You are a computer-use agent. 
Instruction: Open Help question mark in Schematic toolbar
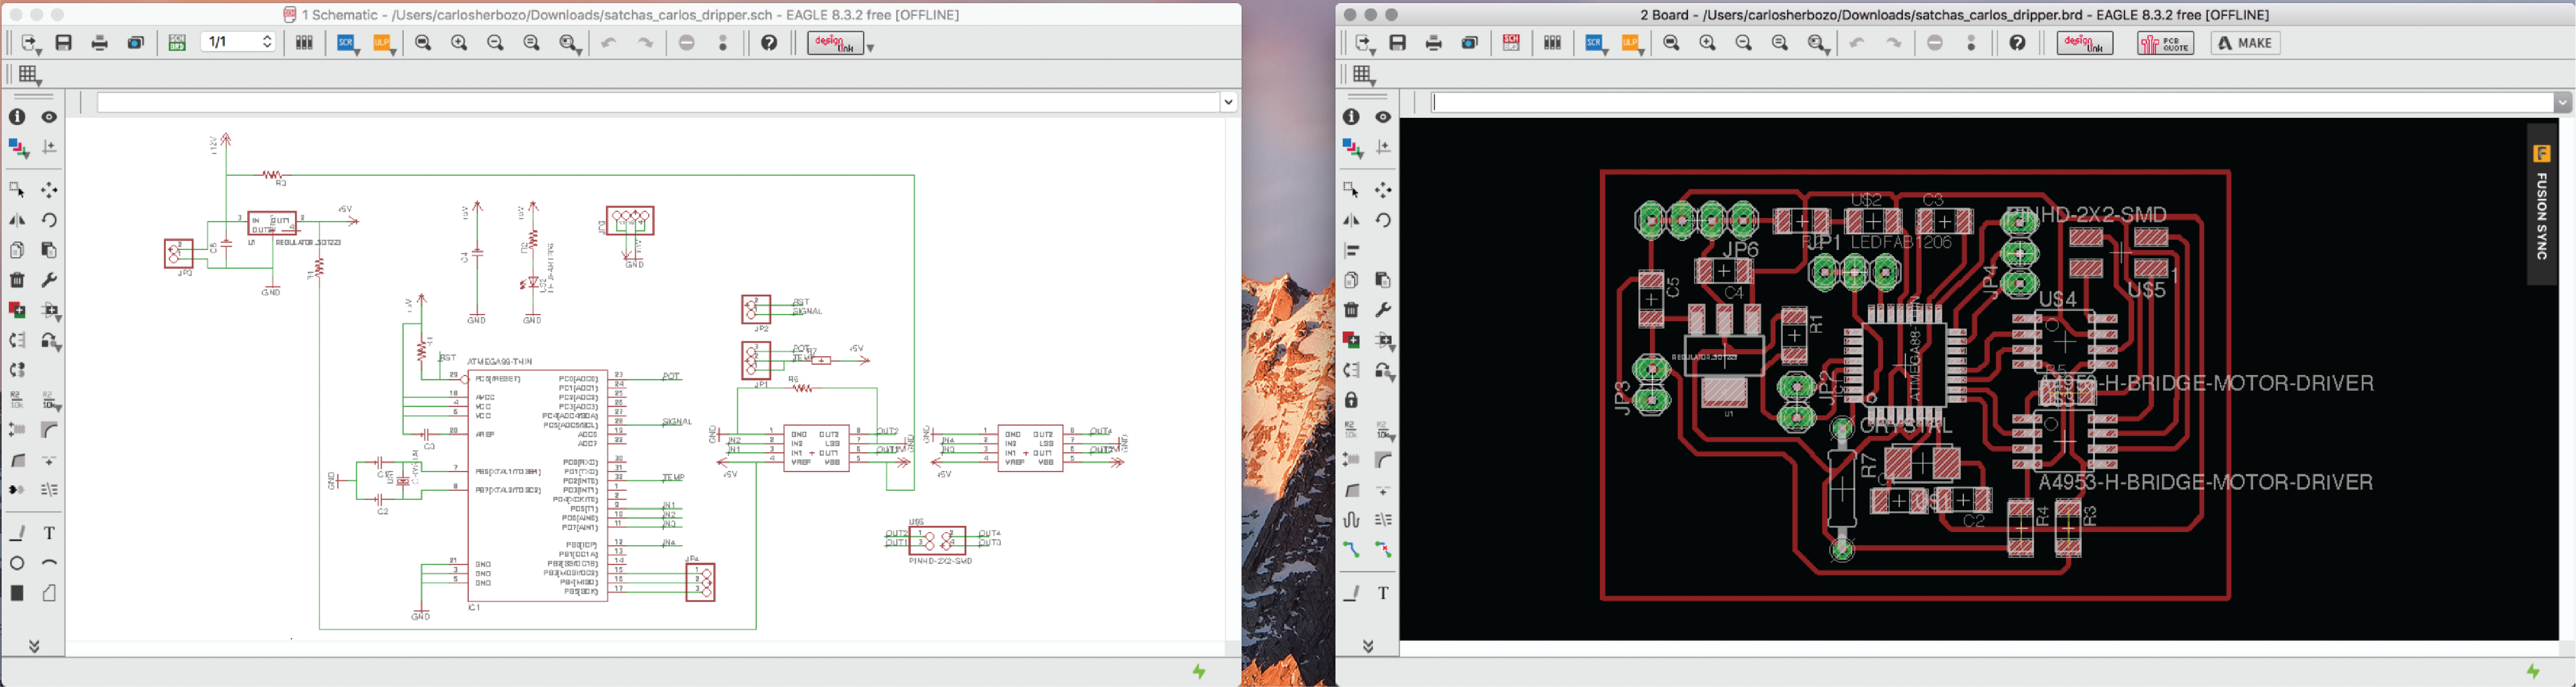pyautogui.click(x=769, y=43)
